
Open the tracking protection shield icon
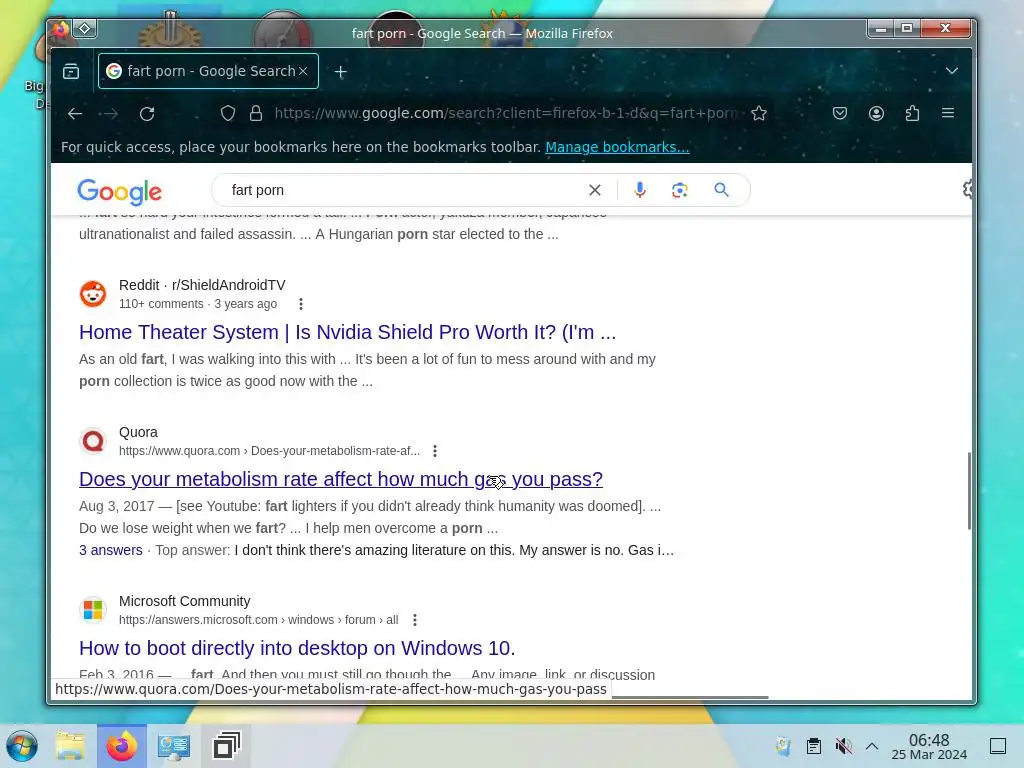227,114
